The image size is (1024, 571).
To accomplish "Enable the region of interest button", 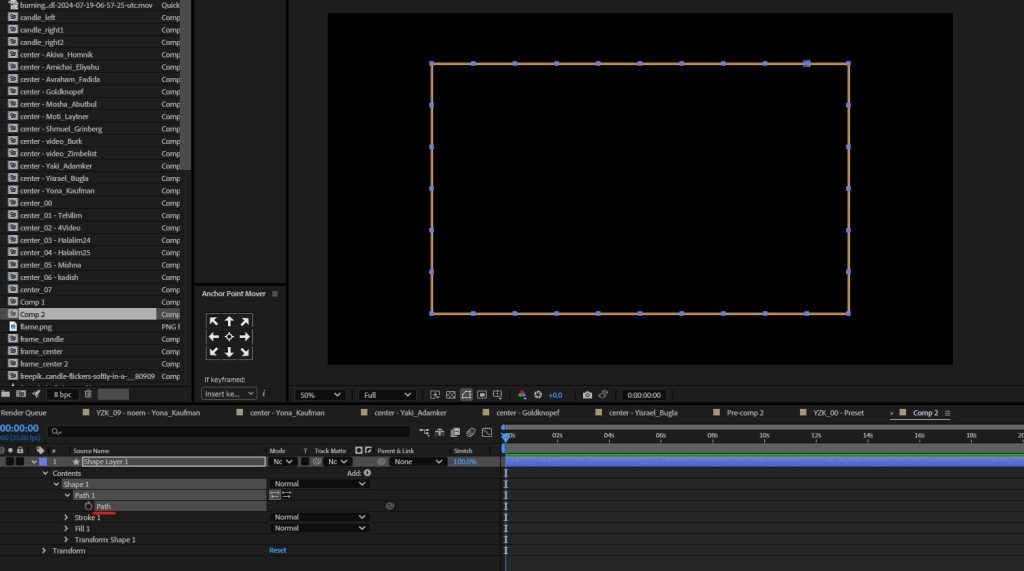I will [482, 395].
